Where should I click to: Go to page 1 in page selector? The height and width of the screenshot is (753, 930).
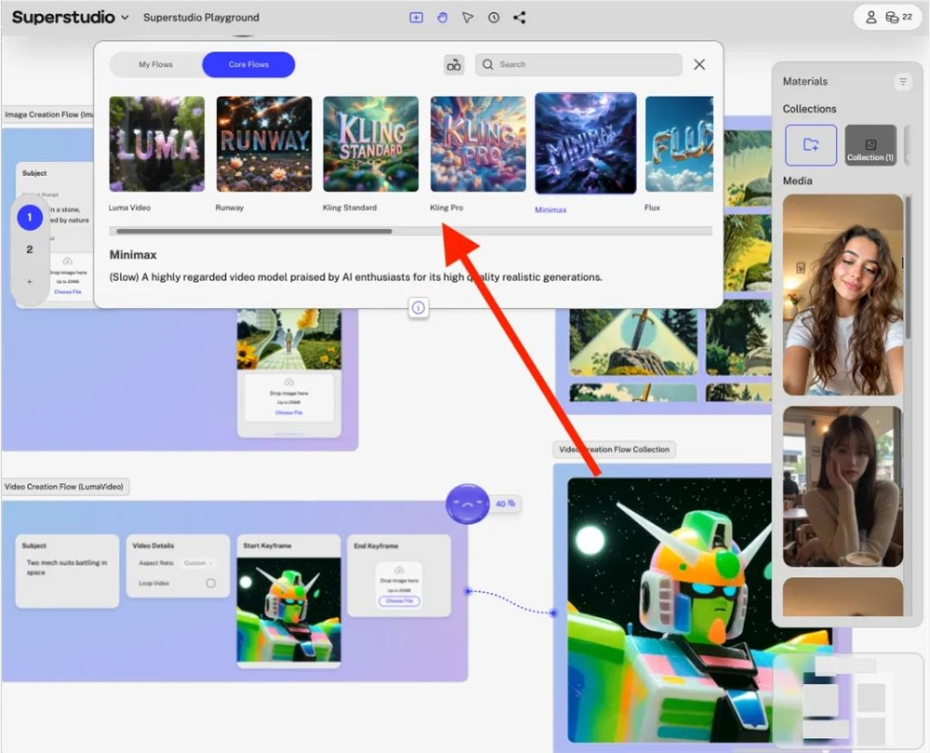click(30, 218)
